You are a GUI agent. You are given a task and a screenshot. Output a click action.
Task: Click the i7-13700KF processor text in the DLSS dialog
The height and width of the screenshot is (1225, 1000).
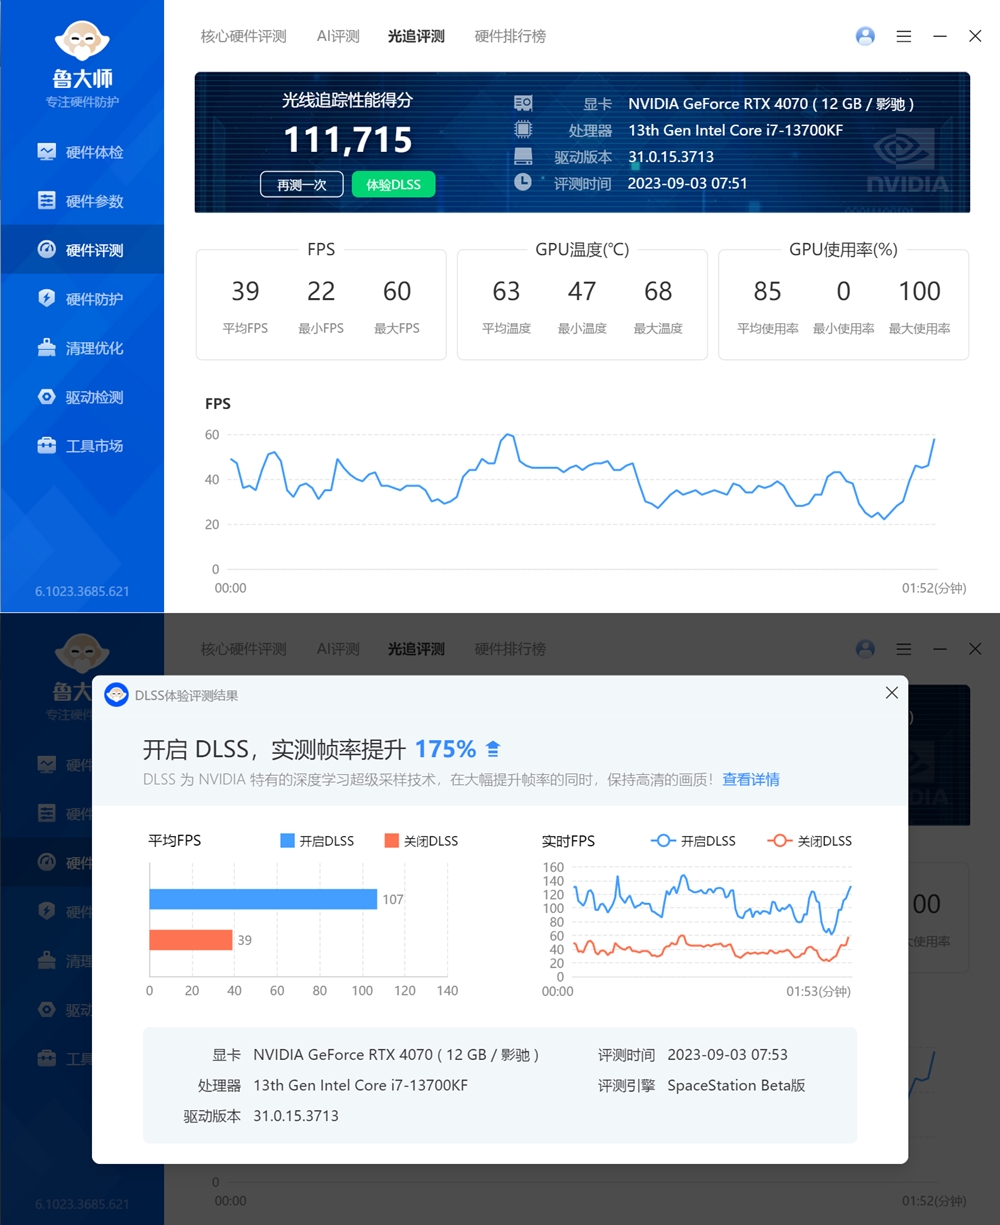click(x=360, y=1085)
